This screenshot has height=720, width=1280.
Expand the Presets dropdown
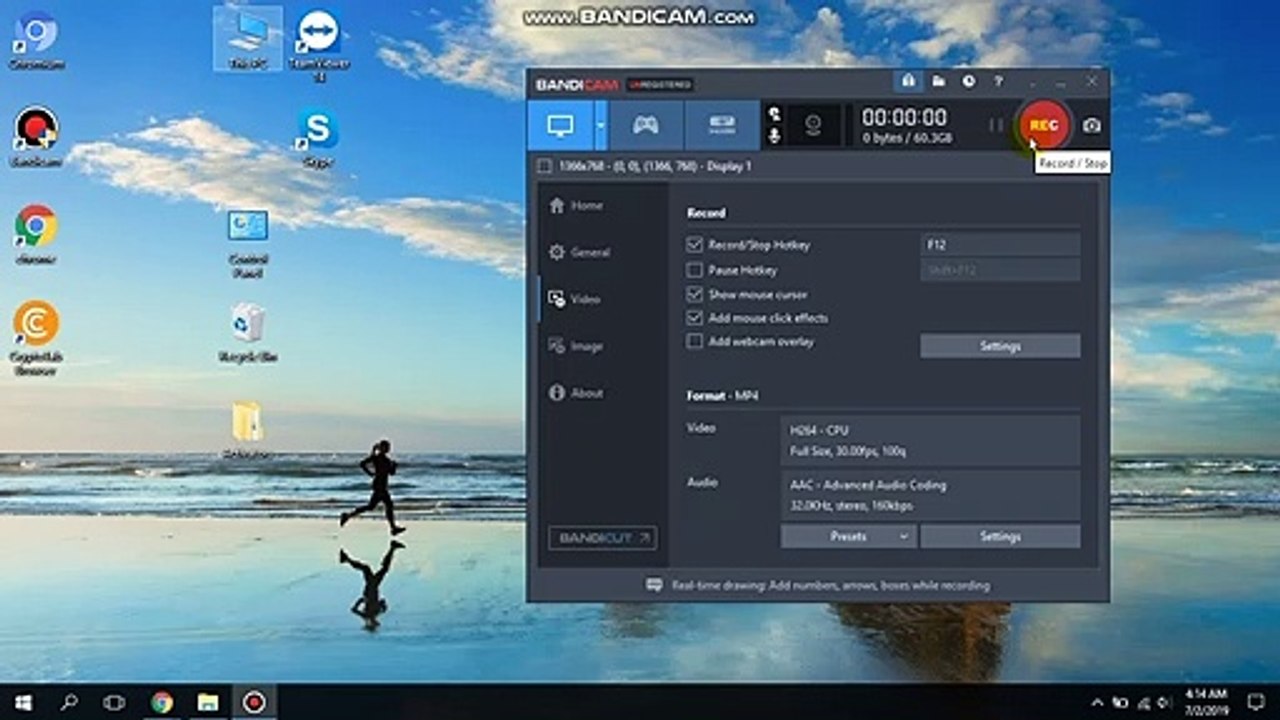[x=848, y=536]
